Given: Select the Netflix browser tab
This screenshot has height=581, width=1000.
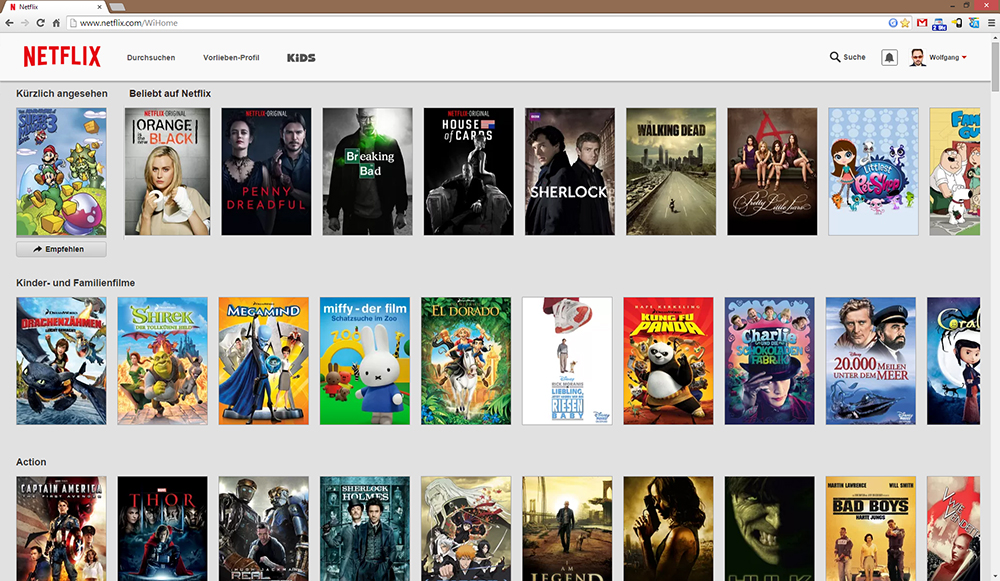Looking at the screenshot, I should [55, 7].
